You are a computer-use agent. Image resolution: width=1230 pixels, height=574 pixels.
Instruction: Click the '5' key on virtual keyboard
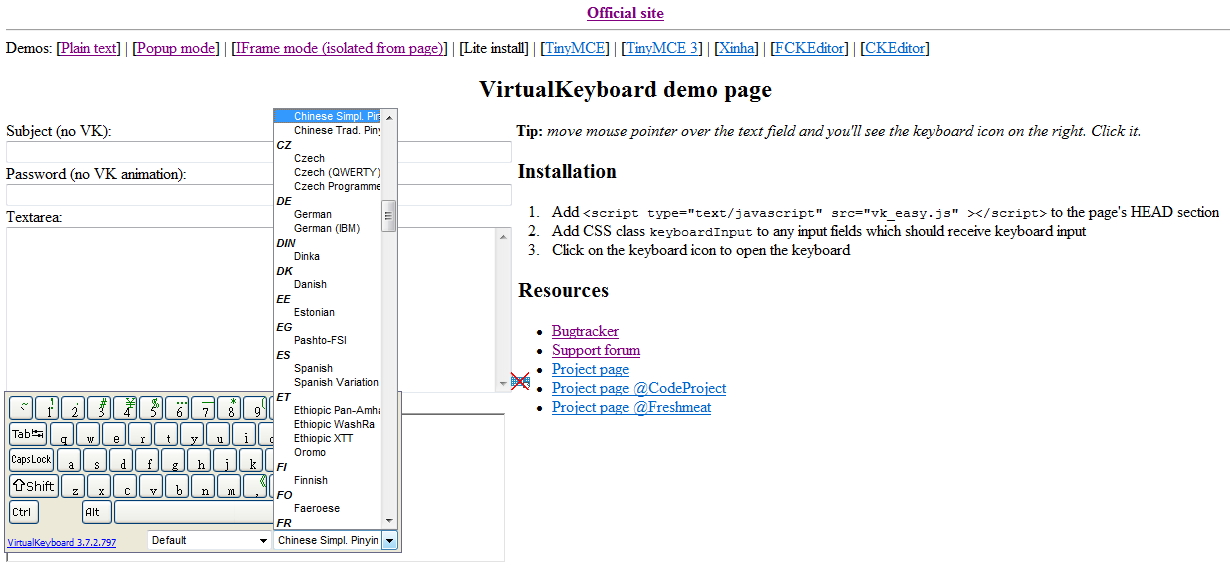pos(151,408)
